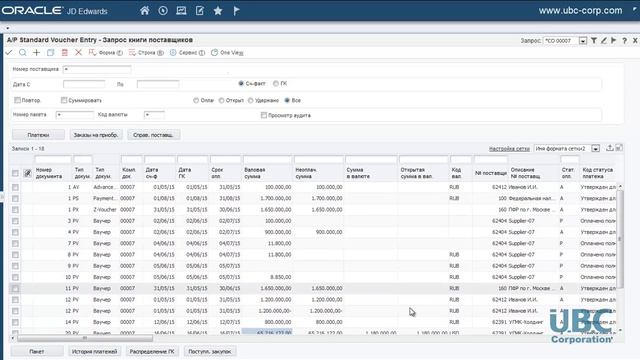Toggle the Повтор checkbox
Image resolution: width=640 pixels, height=360 pixels.
tap(17, 100)
